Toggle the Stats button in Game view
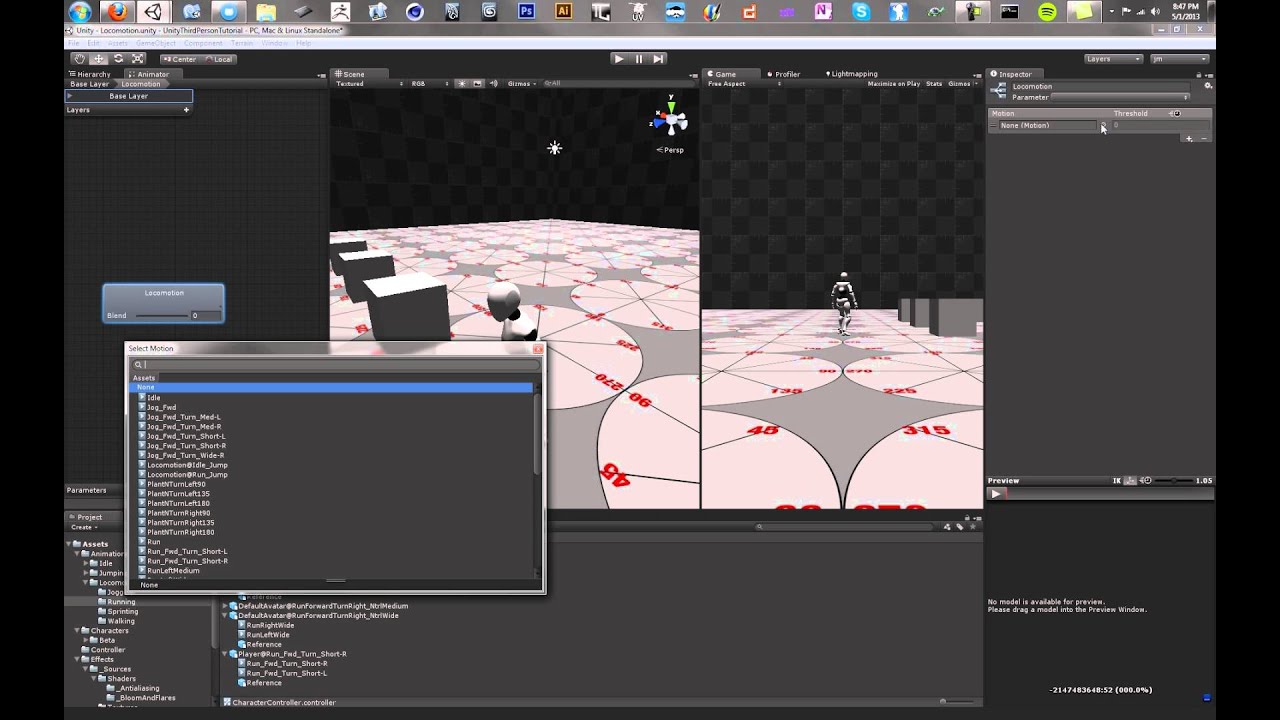 pos(934,84)
